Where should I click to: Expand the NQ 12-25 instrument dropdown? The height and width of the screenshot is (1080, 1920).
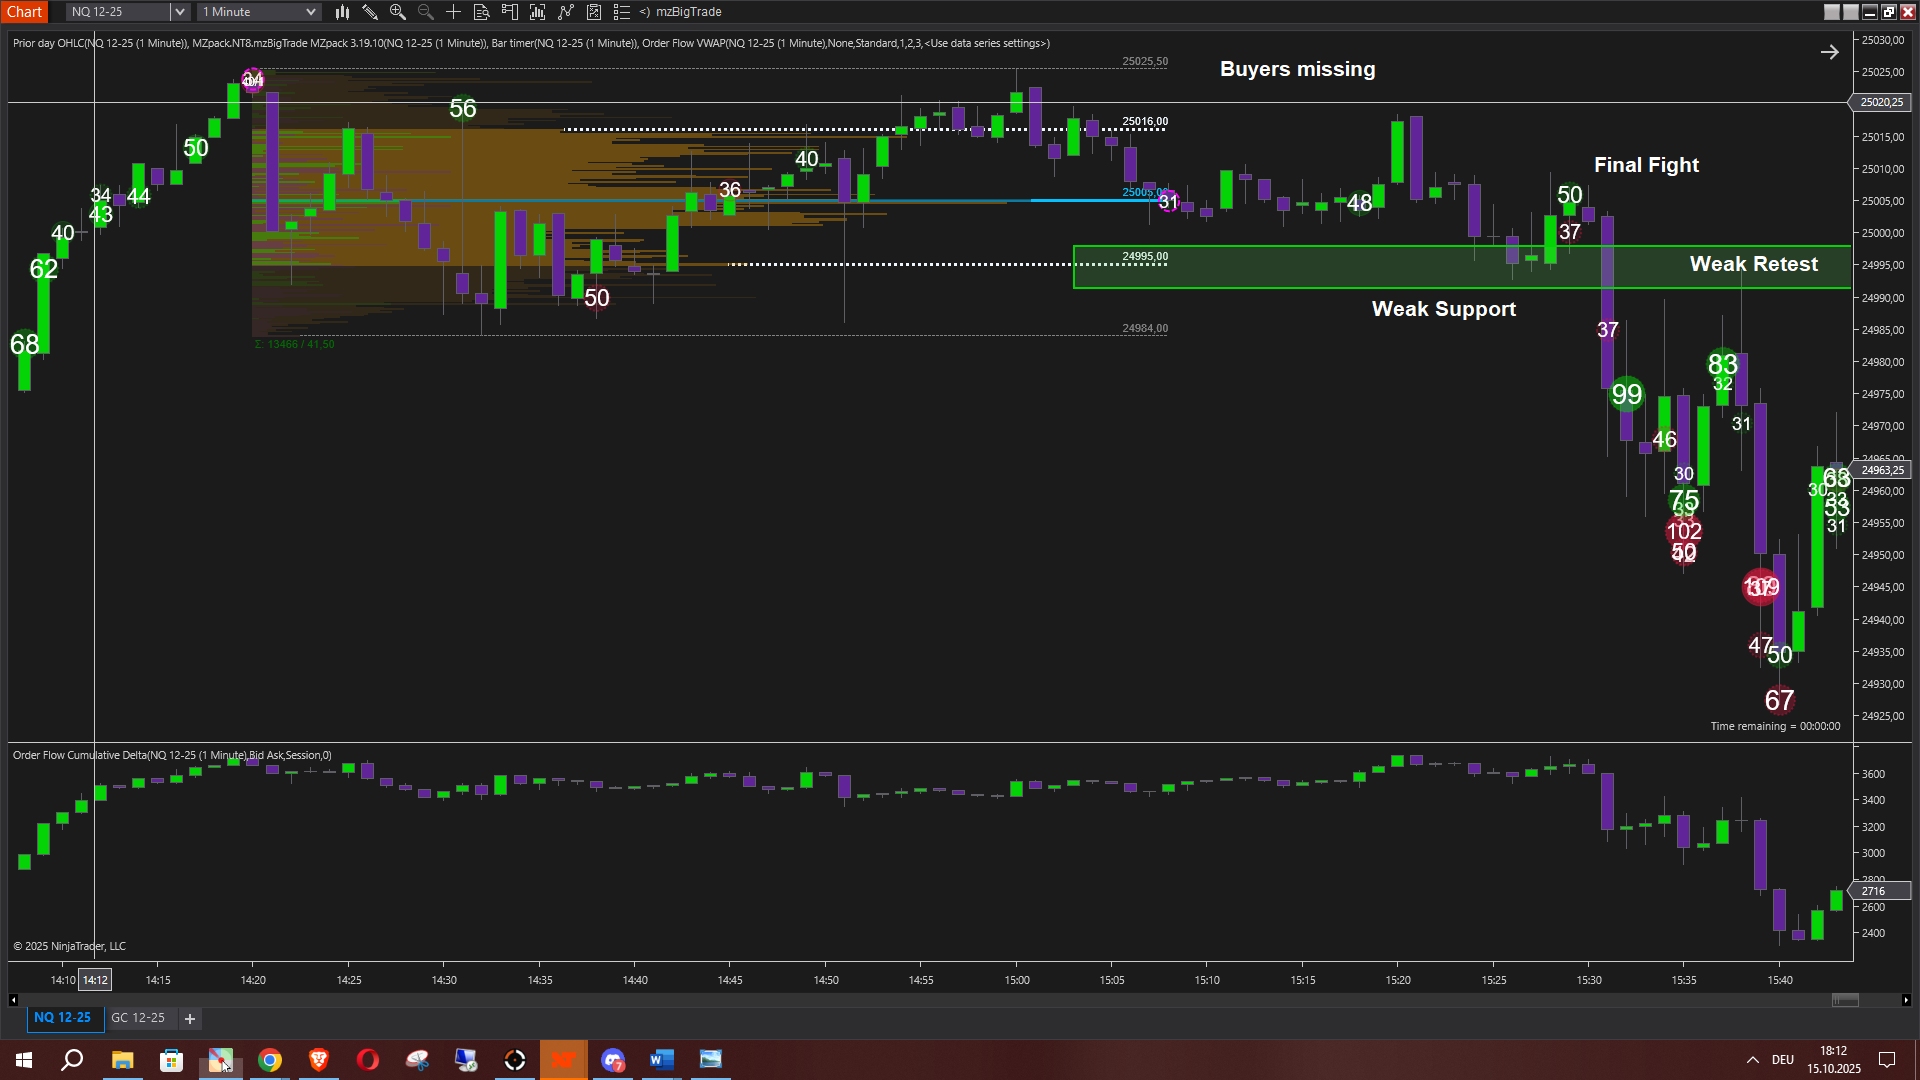pos(179,12)
